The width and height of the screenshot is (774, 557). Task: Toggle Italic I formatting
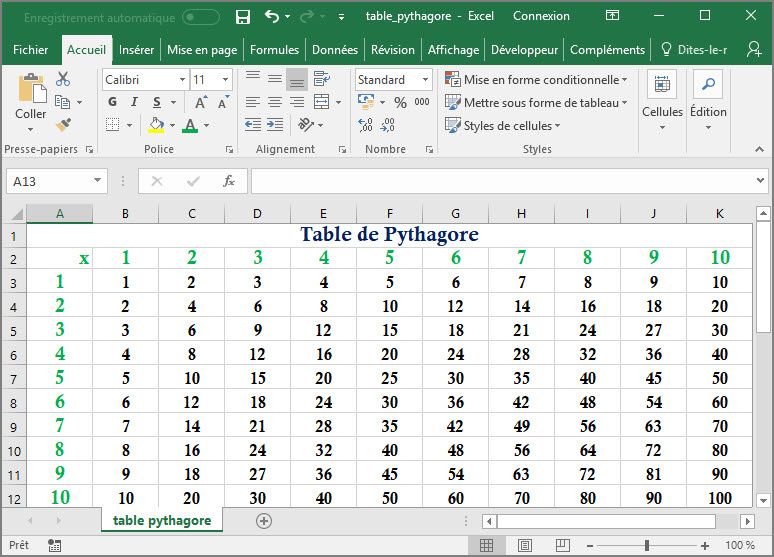point(134,102)
